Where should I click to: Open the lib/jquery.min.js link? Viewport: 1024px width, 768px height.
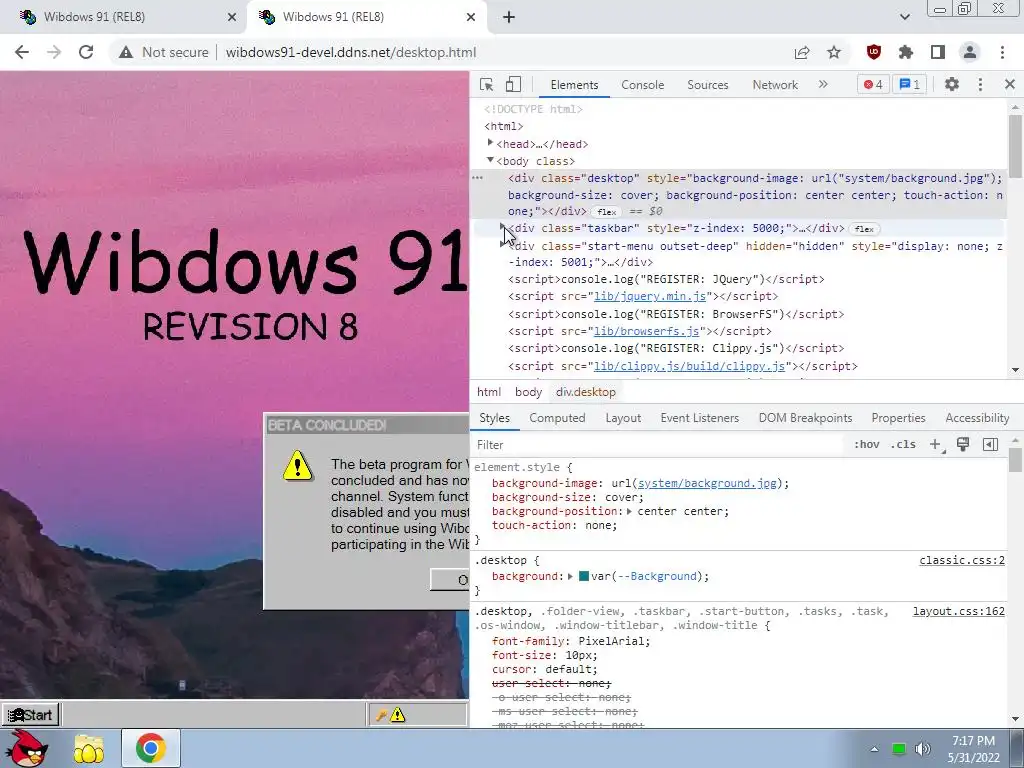coord(650,296)
